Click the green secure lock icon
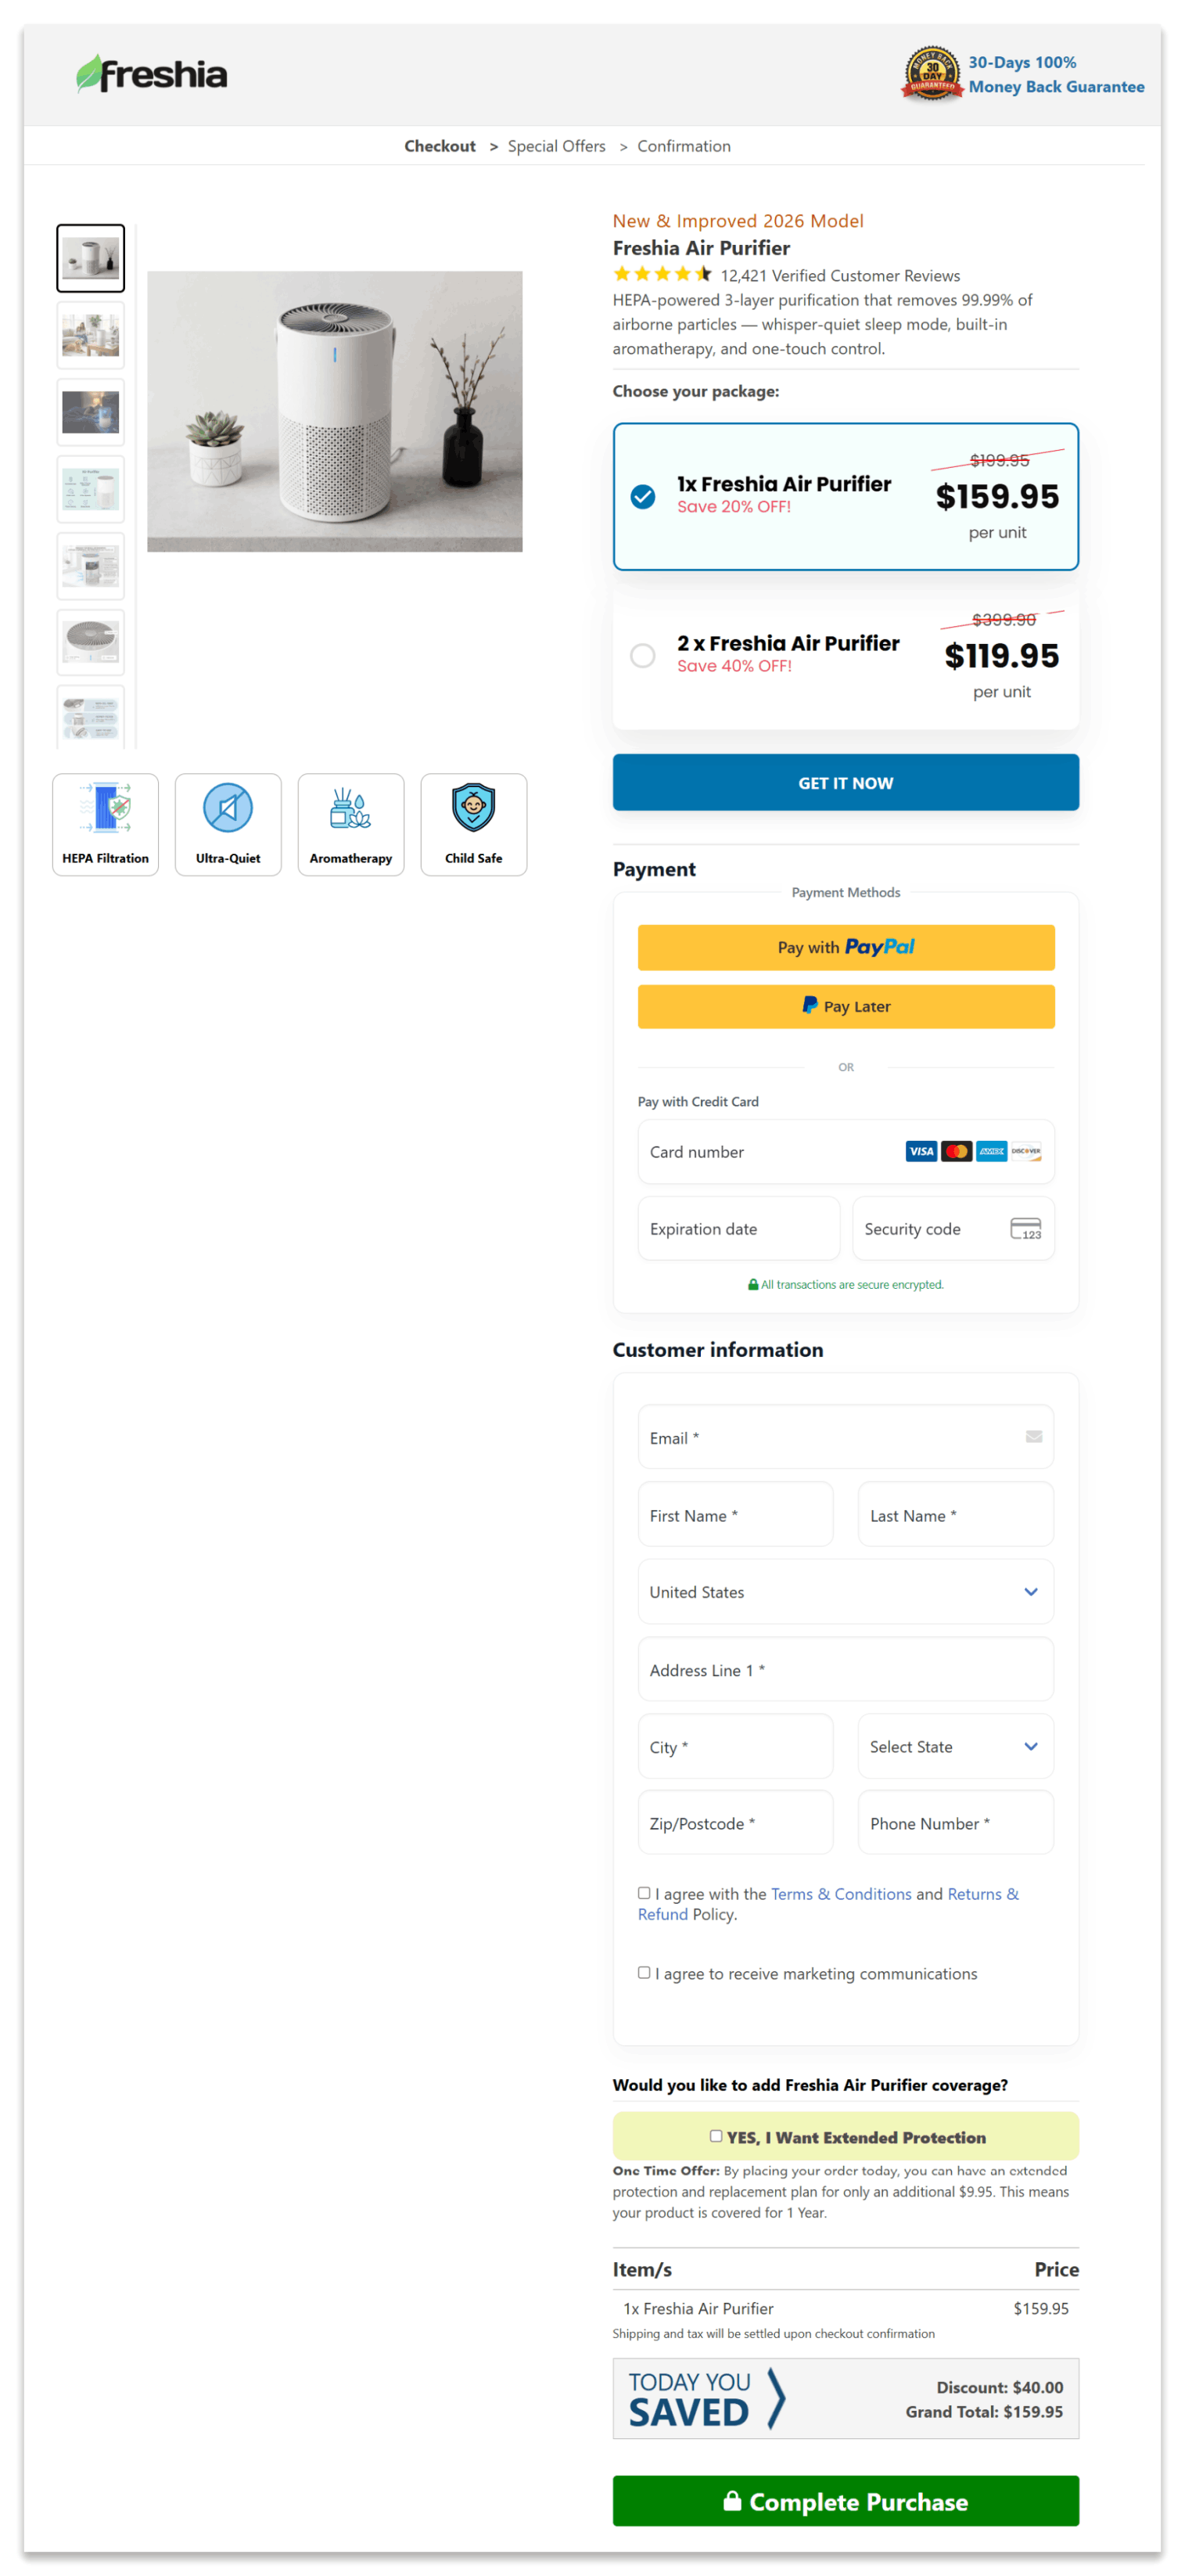Screen dimensions: 1185x2576 pyautogui.click(x=753, y=1285)
